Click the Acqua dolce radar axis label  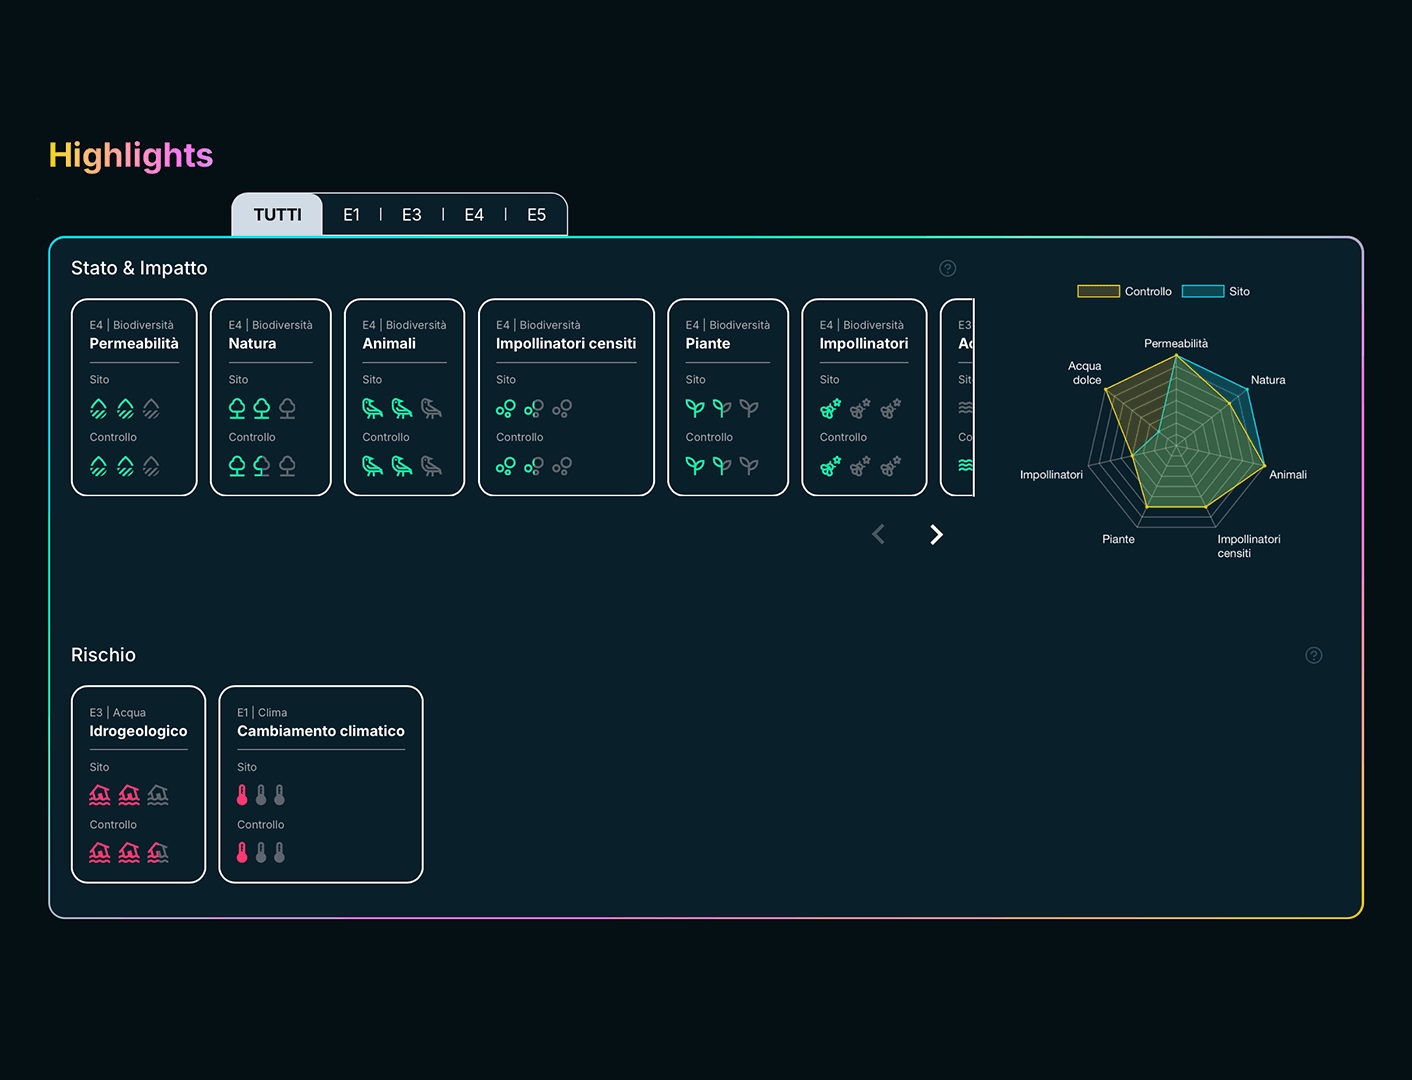click(1085, 373)
